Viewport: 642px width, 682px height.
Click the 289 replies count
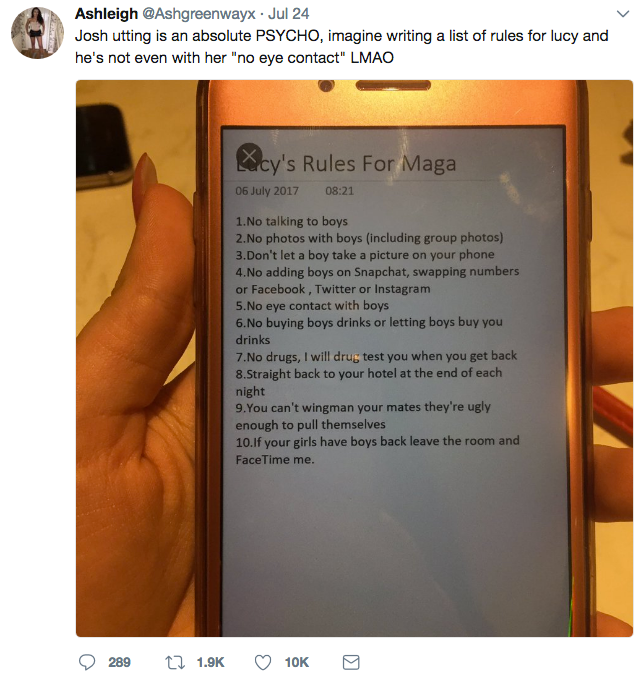tap(119, 662)
